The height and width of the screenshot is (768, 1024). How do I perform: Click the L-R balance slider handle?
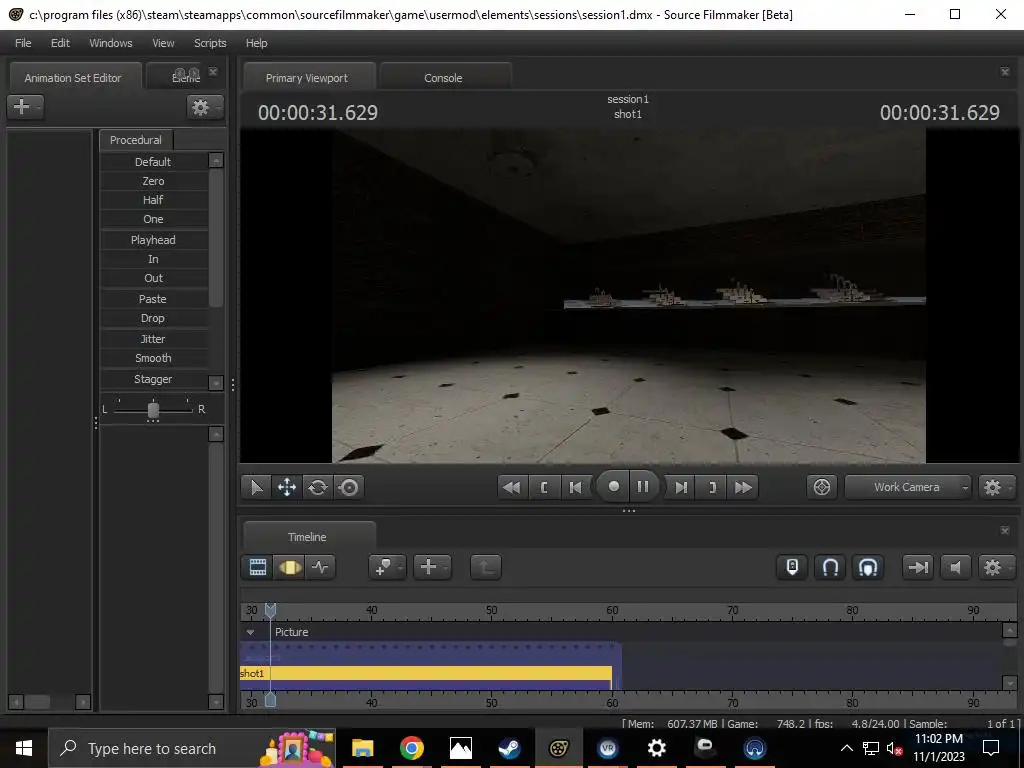point(153,409)
